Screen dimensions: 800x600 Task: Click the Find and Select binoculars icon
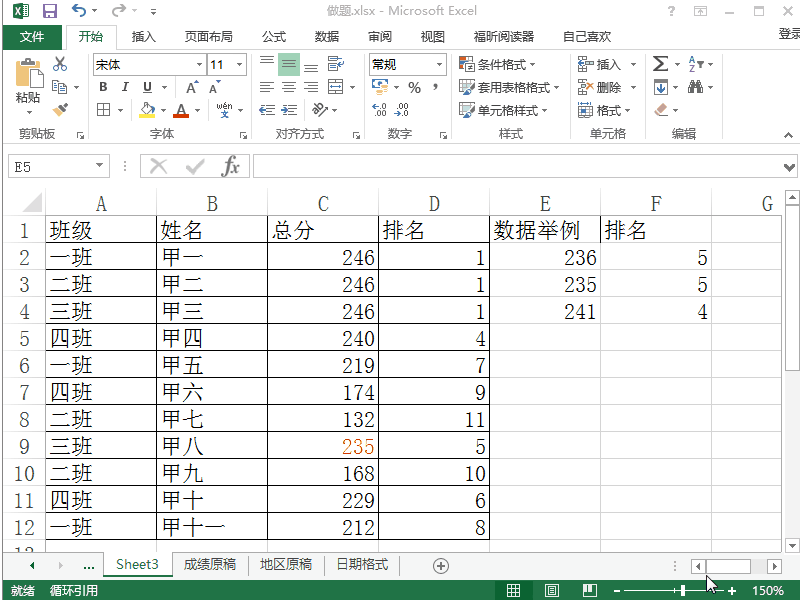[695, 87]
